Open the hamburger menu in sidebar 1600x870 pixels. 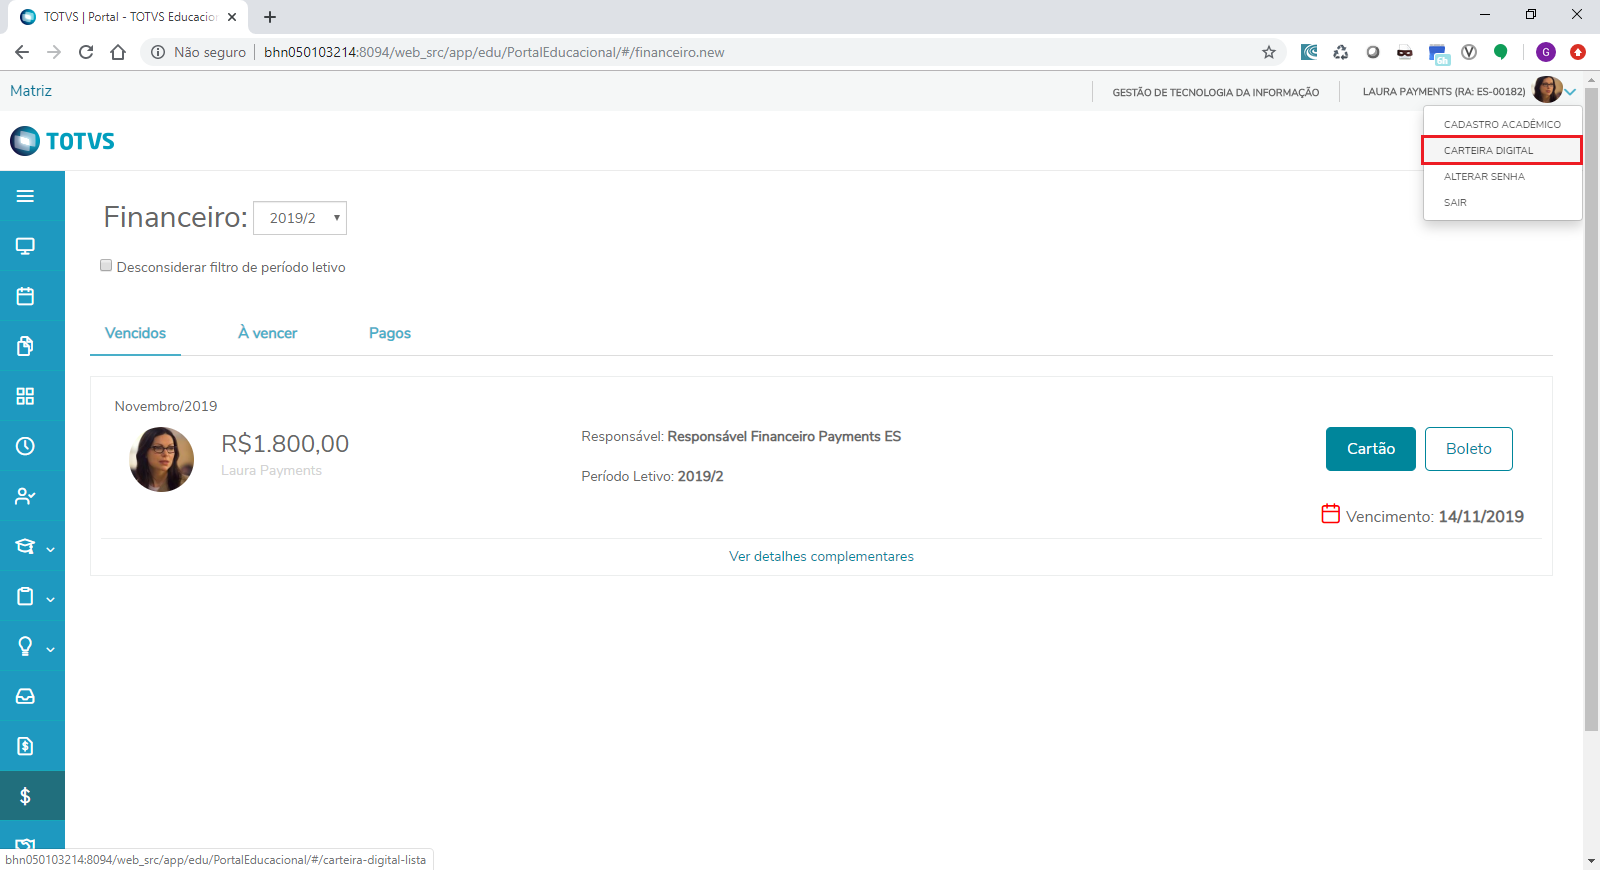[x=25, y=196]
